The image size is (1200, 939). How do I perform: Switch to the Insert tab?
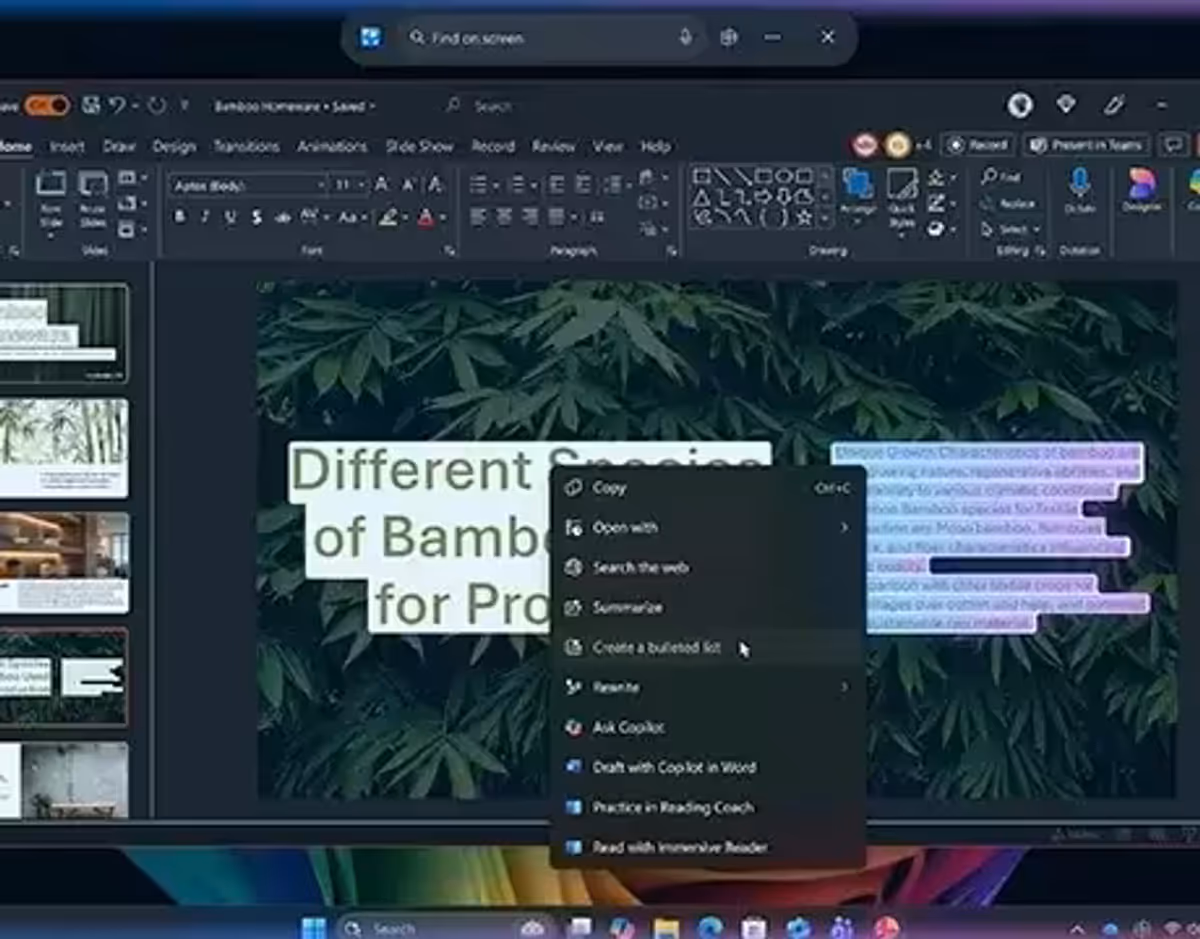tap(67, 146)
